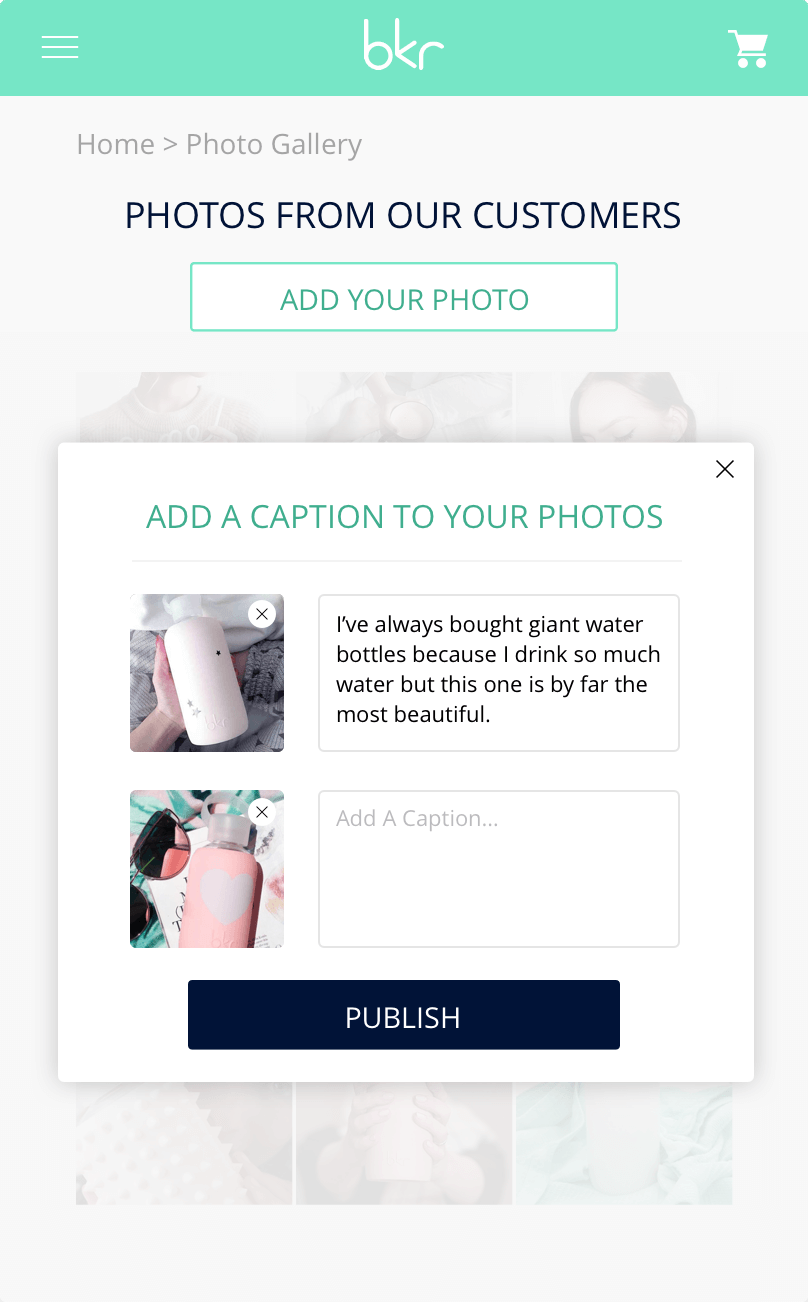Open the bottom-left gallery photo
This screenshot has width=808, height=1302.
(185, 1143)
